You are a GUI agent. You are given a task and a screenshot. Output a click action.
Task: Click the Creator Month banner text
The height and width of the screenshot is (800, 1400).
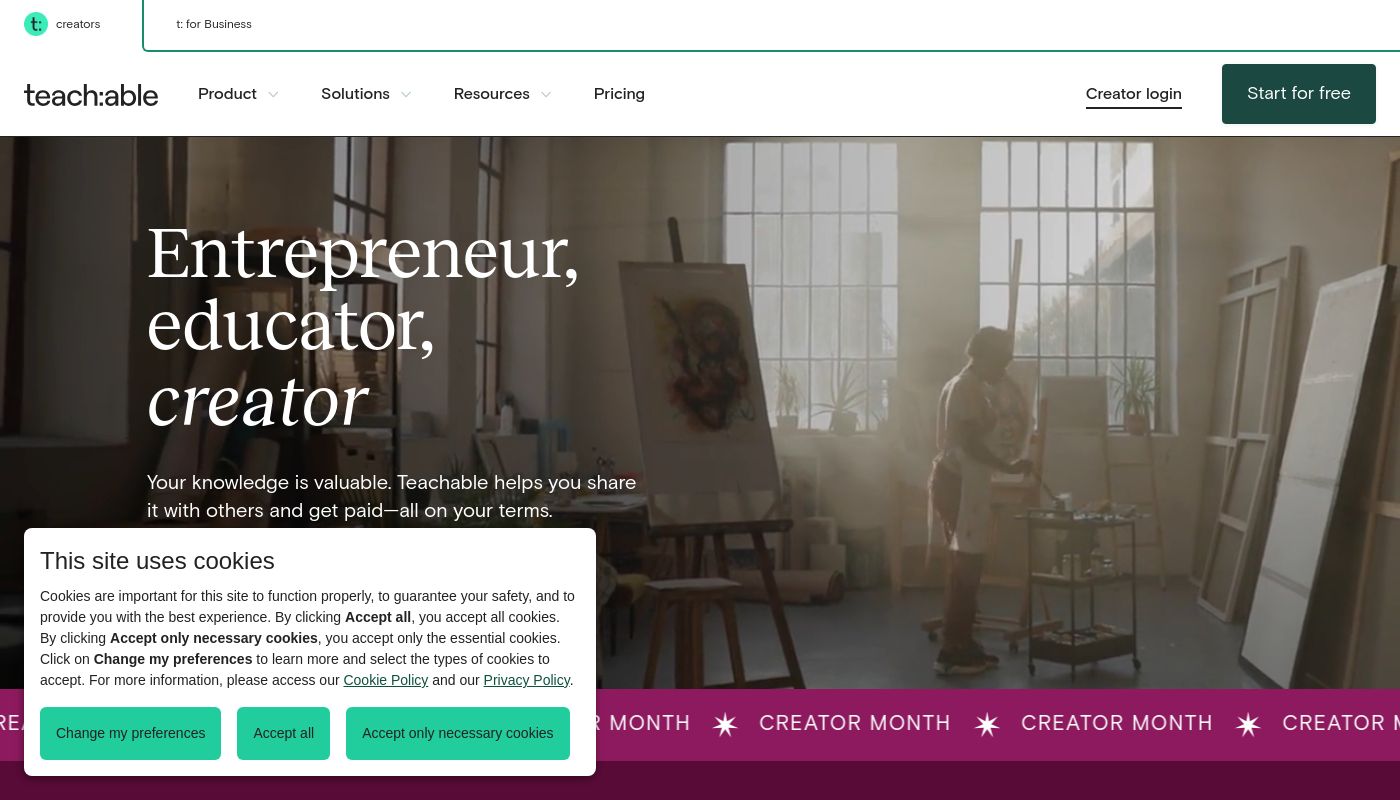[x=854, y=723]
